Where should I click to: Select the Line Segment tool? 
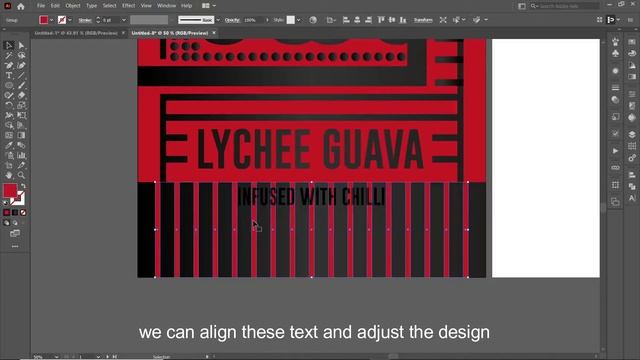pos(21,76)
